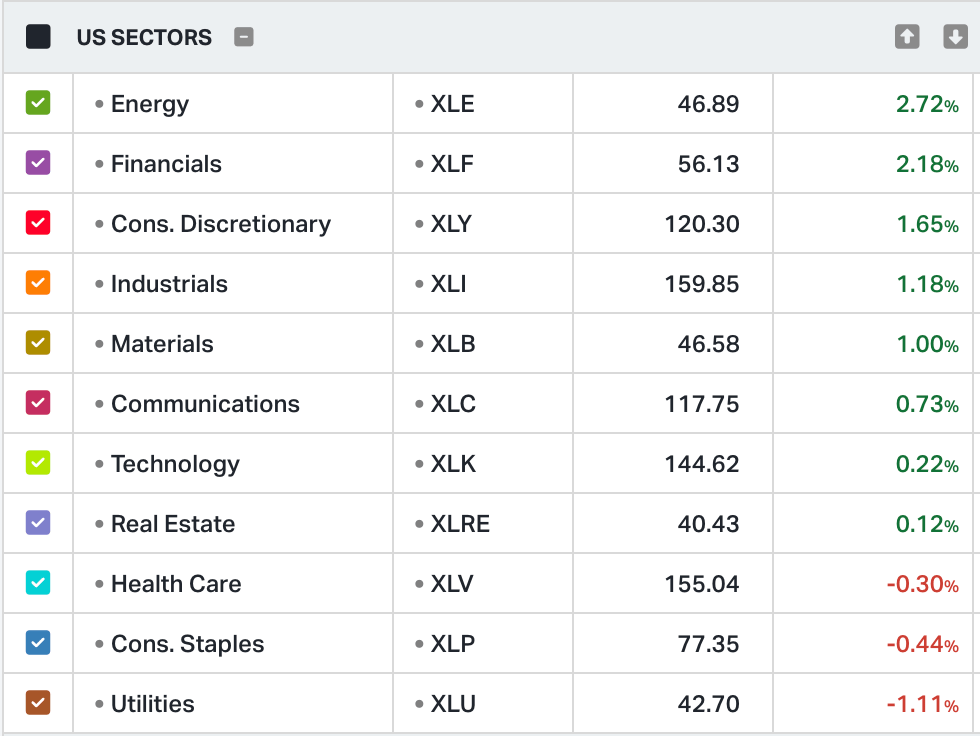Click the US SECTORS header title
The width and height of the screenshot is (980, 736).
pos(144,38)
